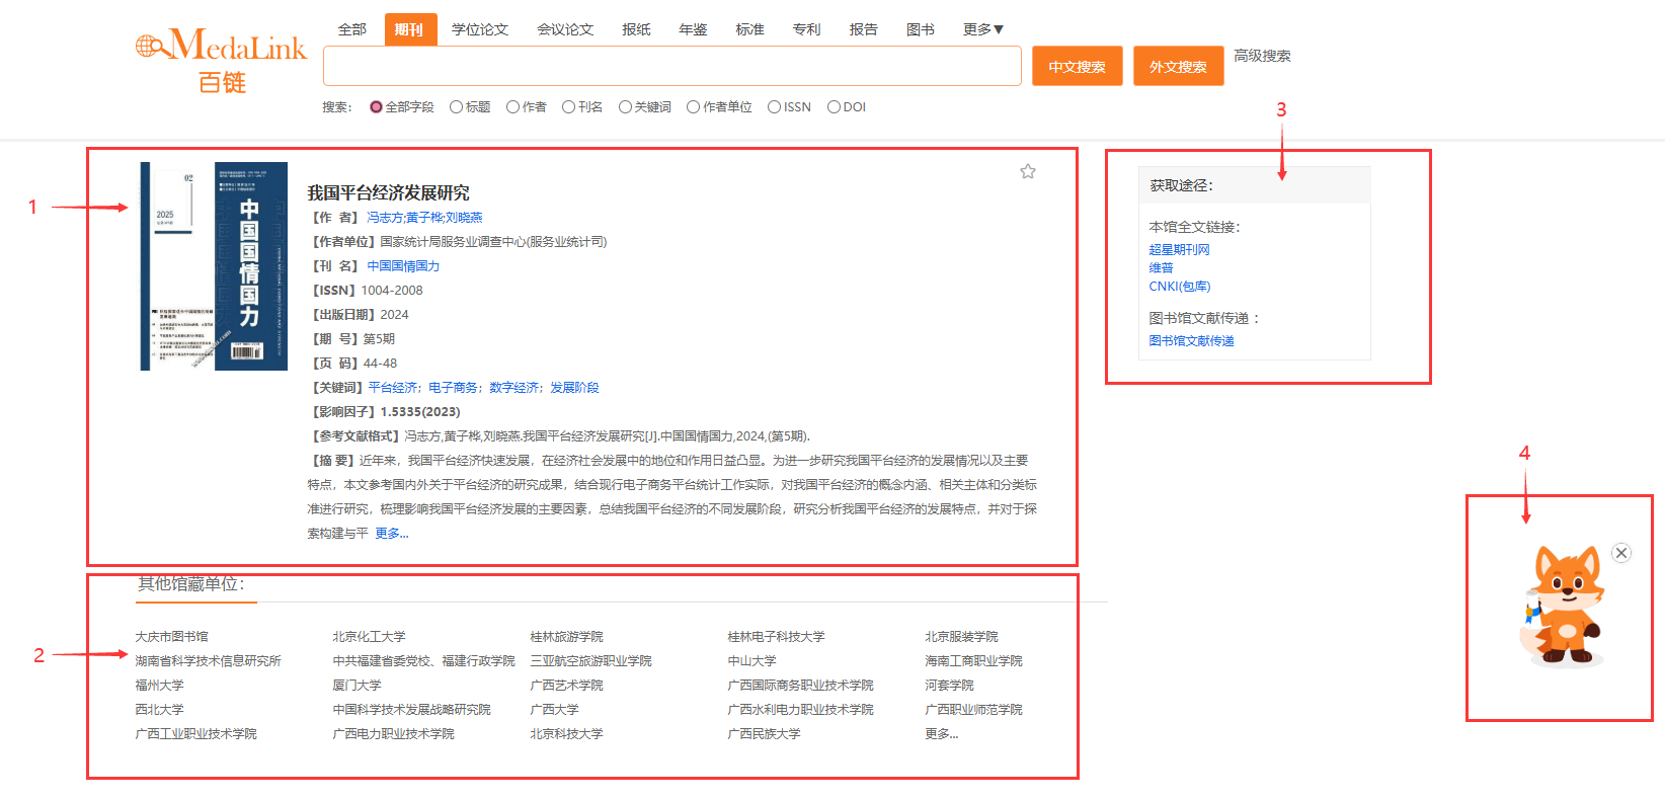Expand the 更多 category dropdown

[x=983, y=30]
